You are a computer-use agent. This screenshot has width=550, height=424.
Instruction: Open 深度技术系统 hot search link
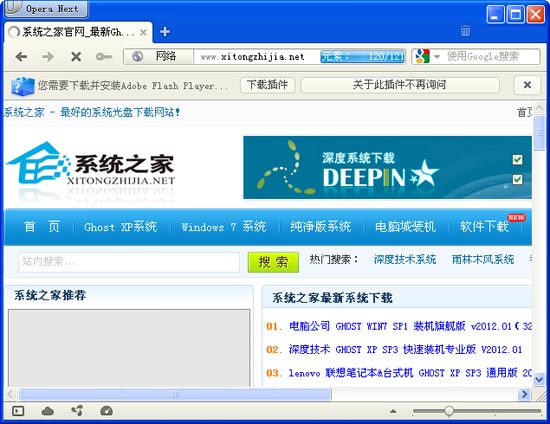coord(405,260)
